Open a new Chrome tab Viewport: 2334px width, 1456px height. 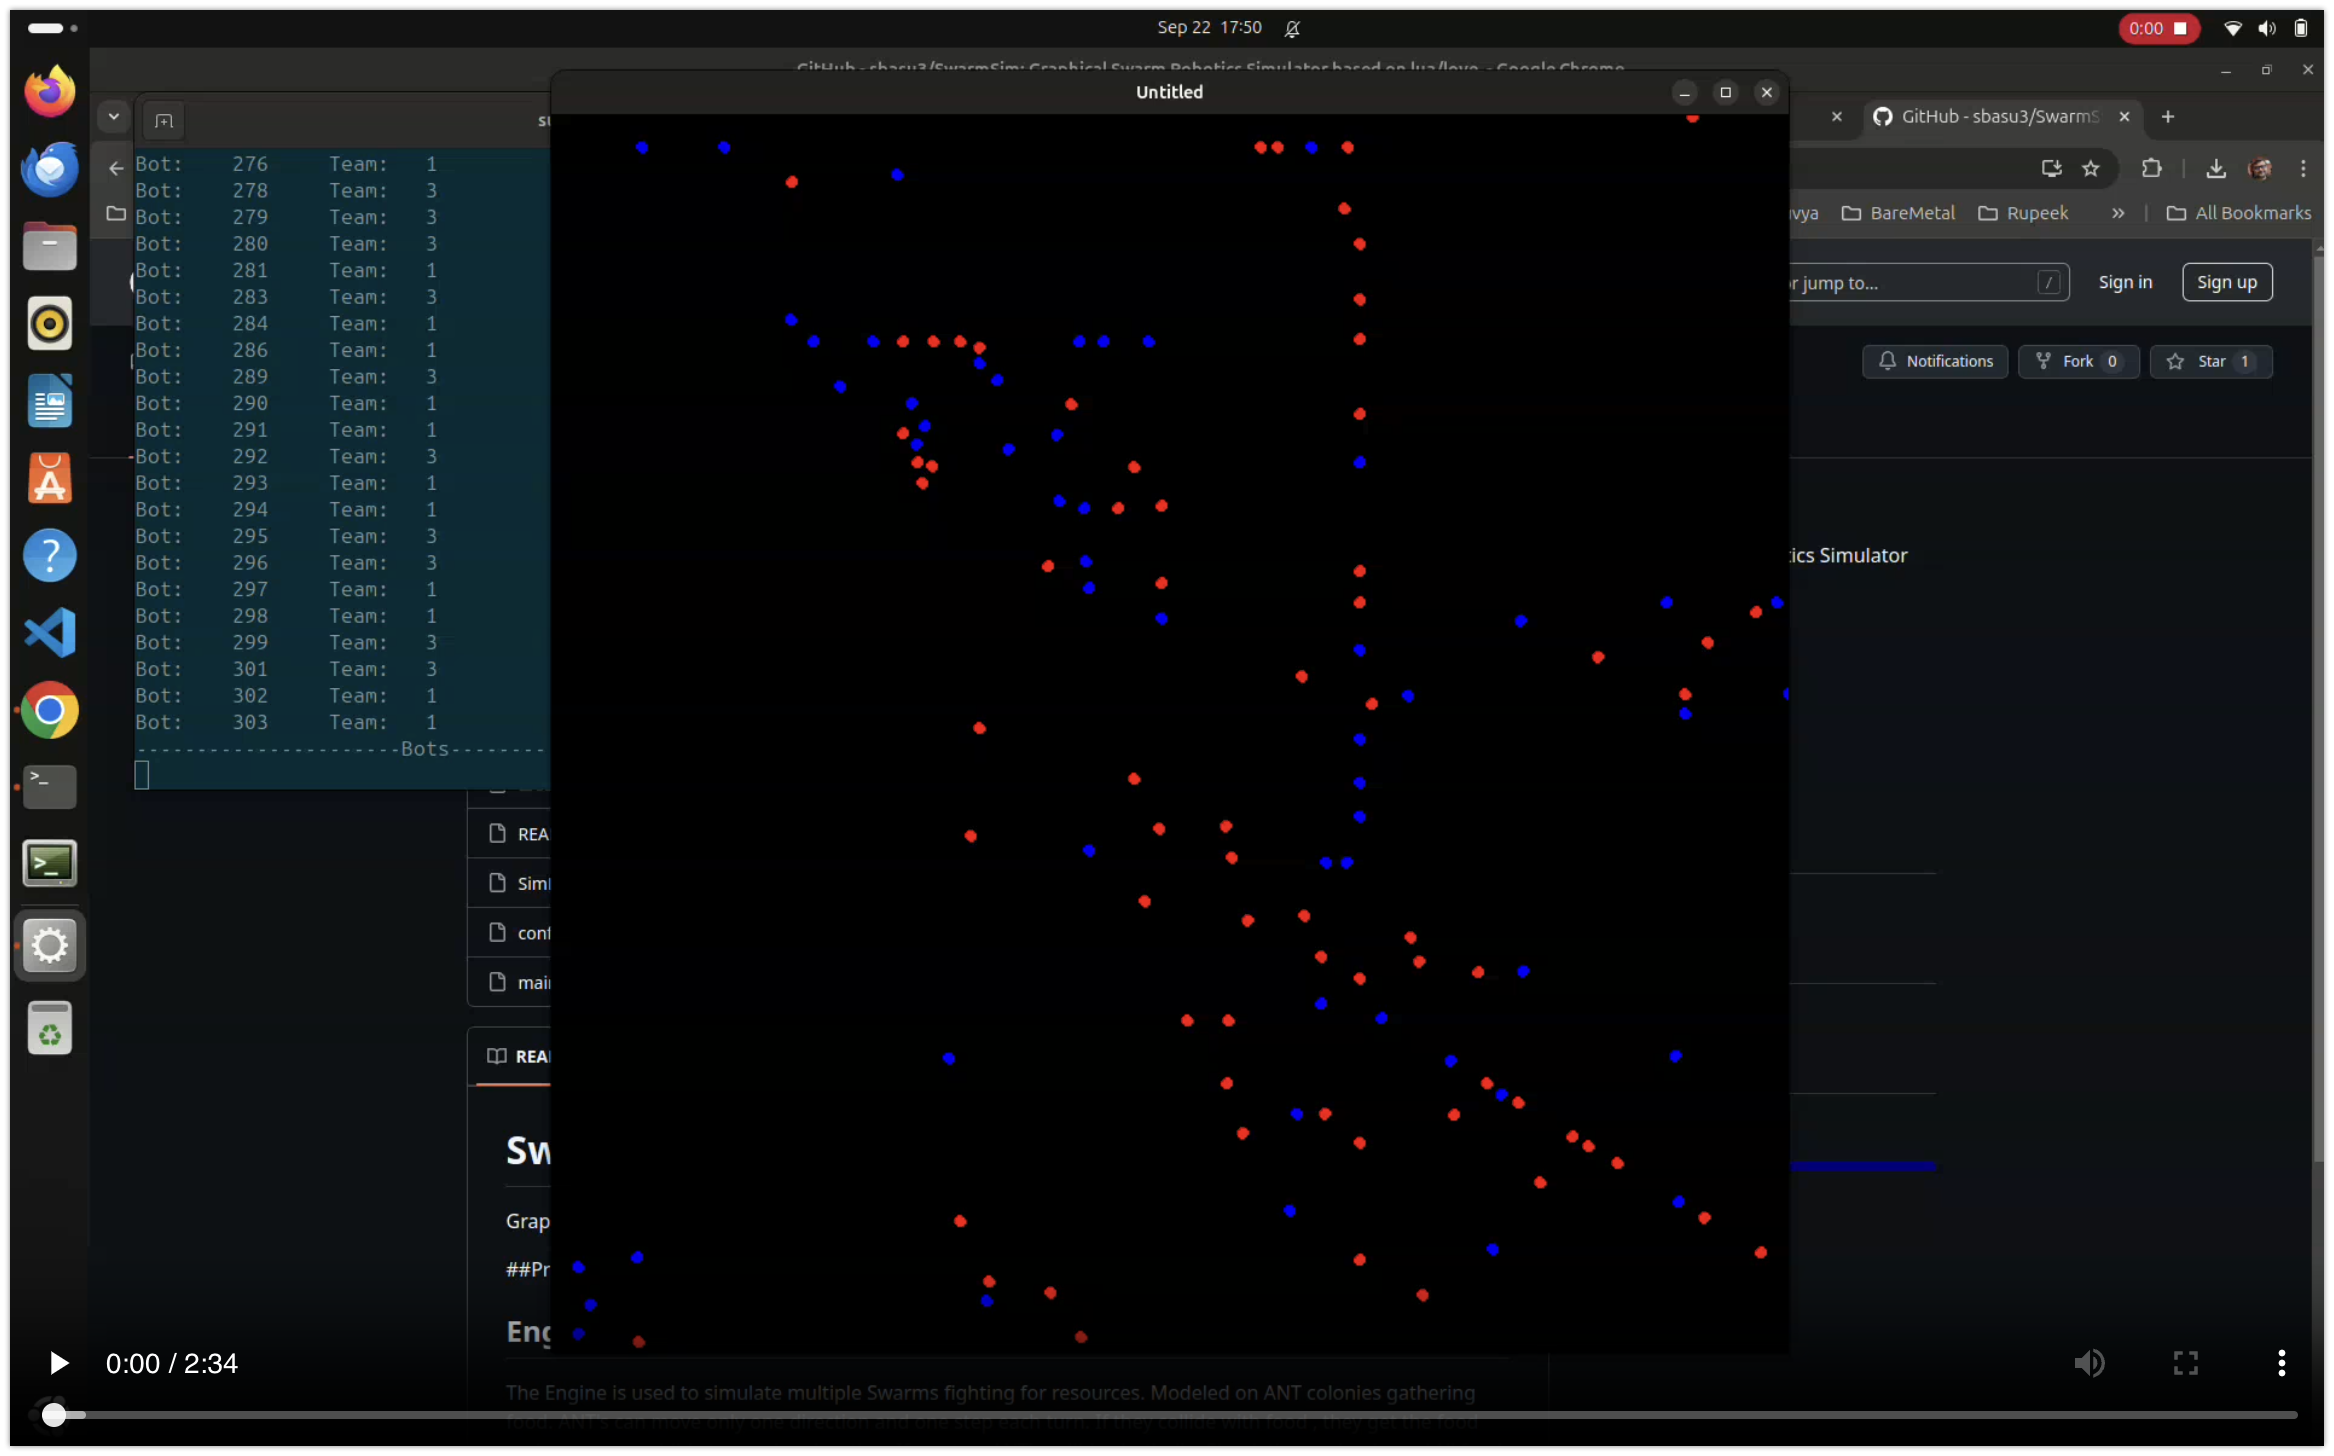2168,117
